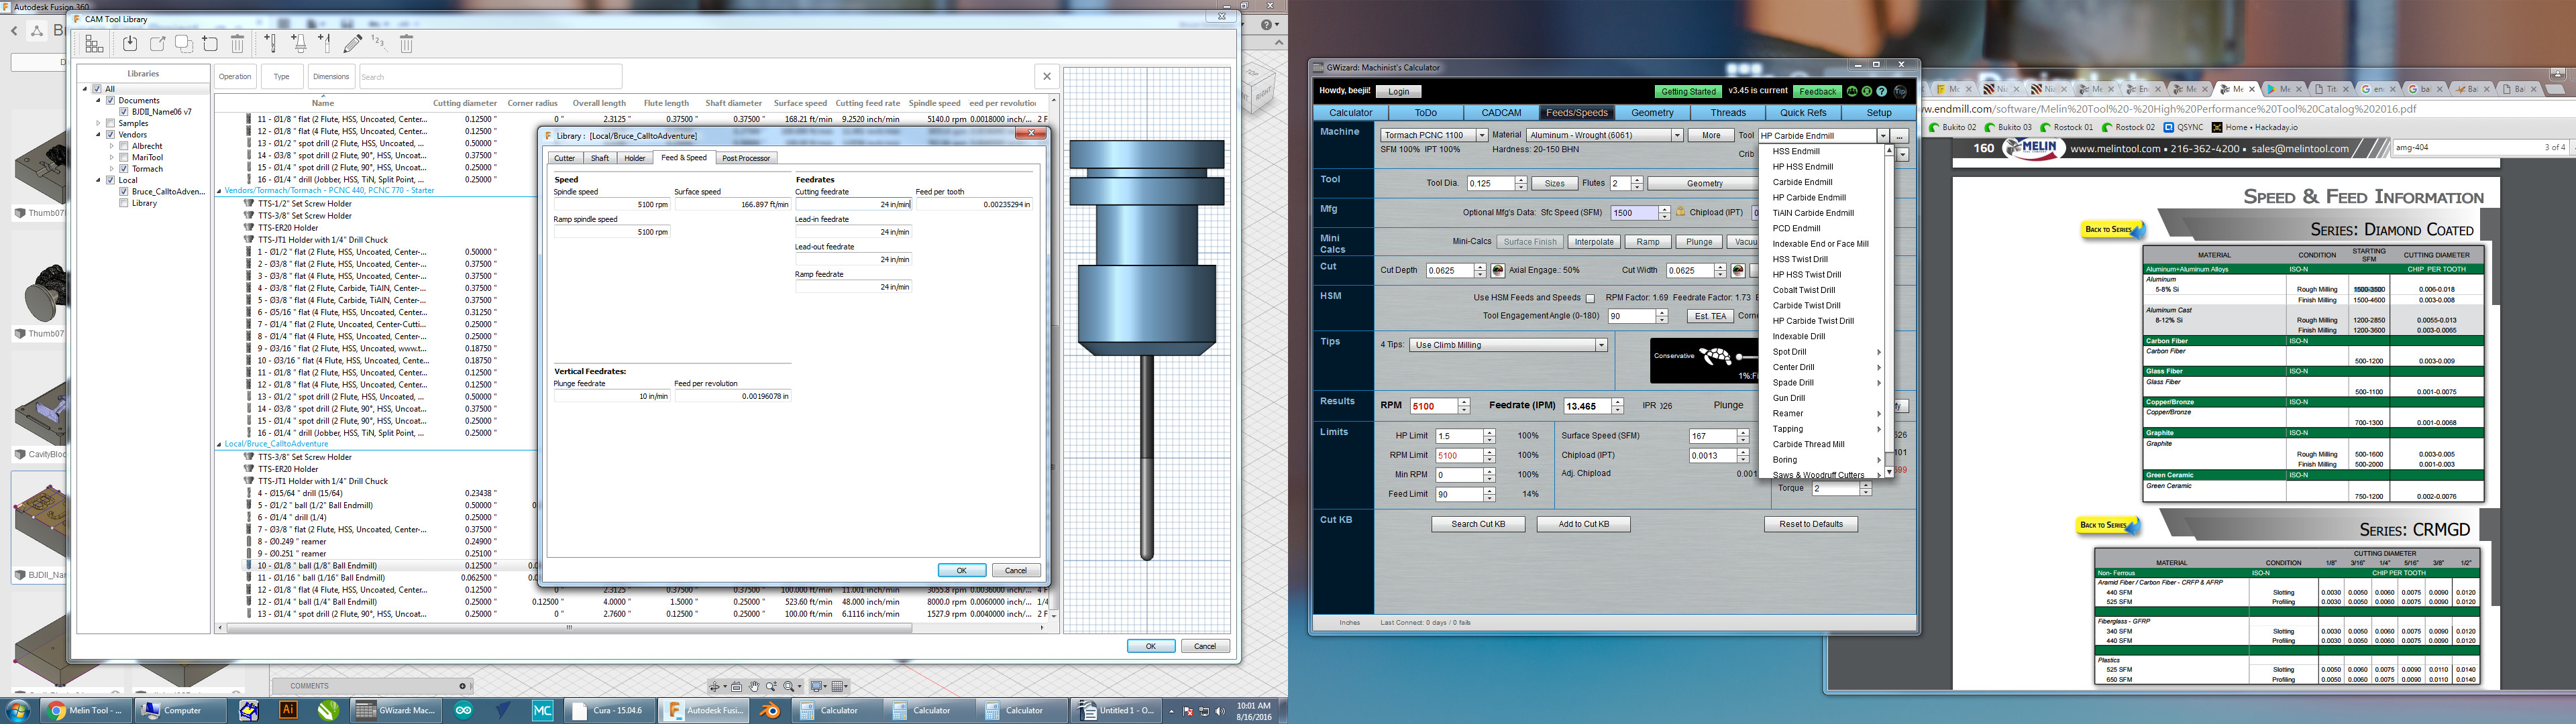
Task: Click the Getting Started green button
Action: click(1688, 91)
